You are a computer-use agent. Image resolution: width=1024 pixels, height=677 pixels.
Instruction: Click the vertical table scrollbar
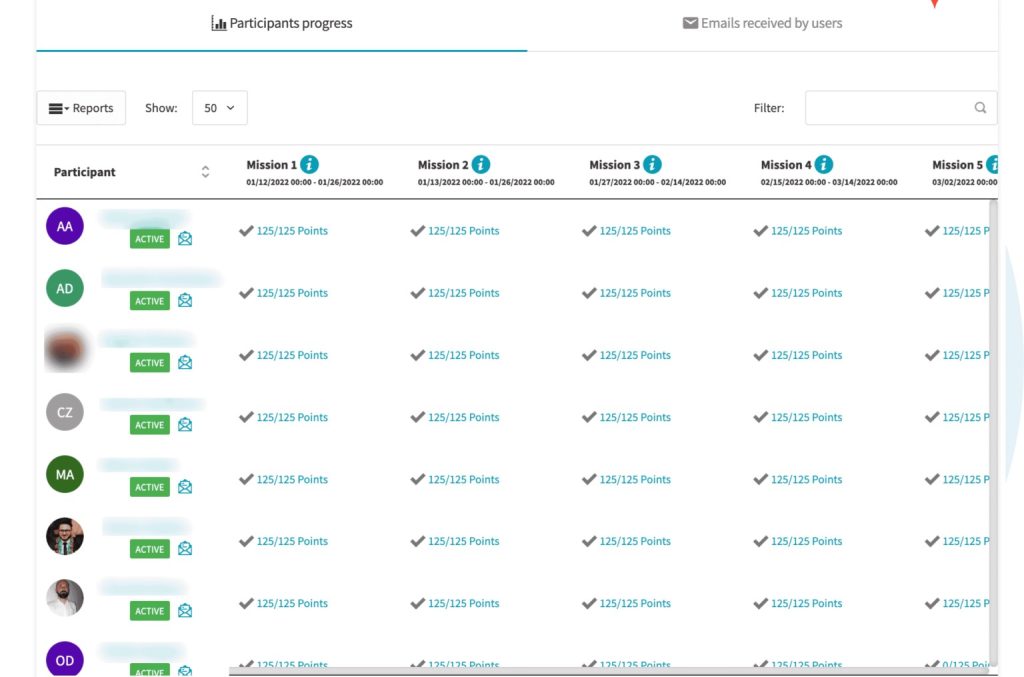(x=993, y=431)
